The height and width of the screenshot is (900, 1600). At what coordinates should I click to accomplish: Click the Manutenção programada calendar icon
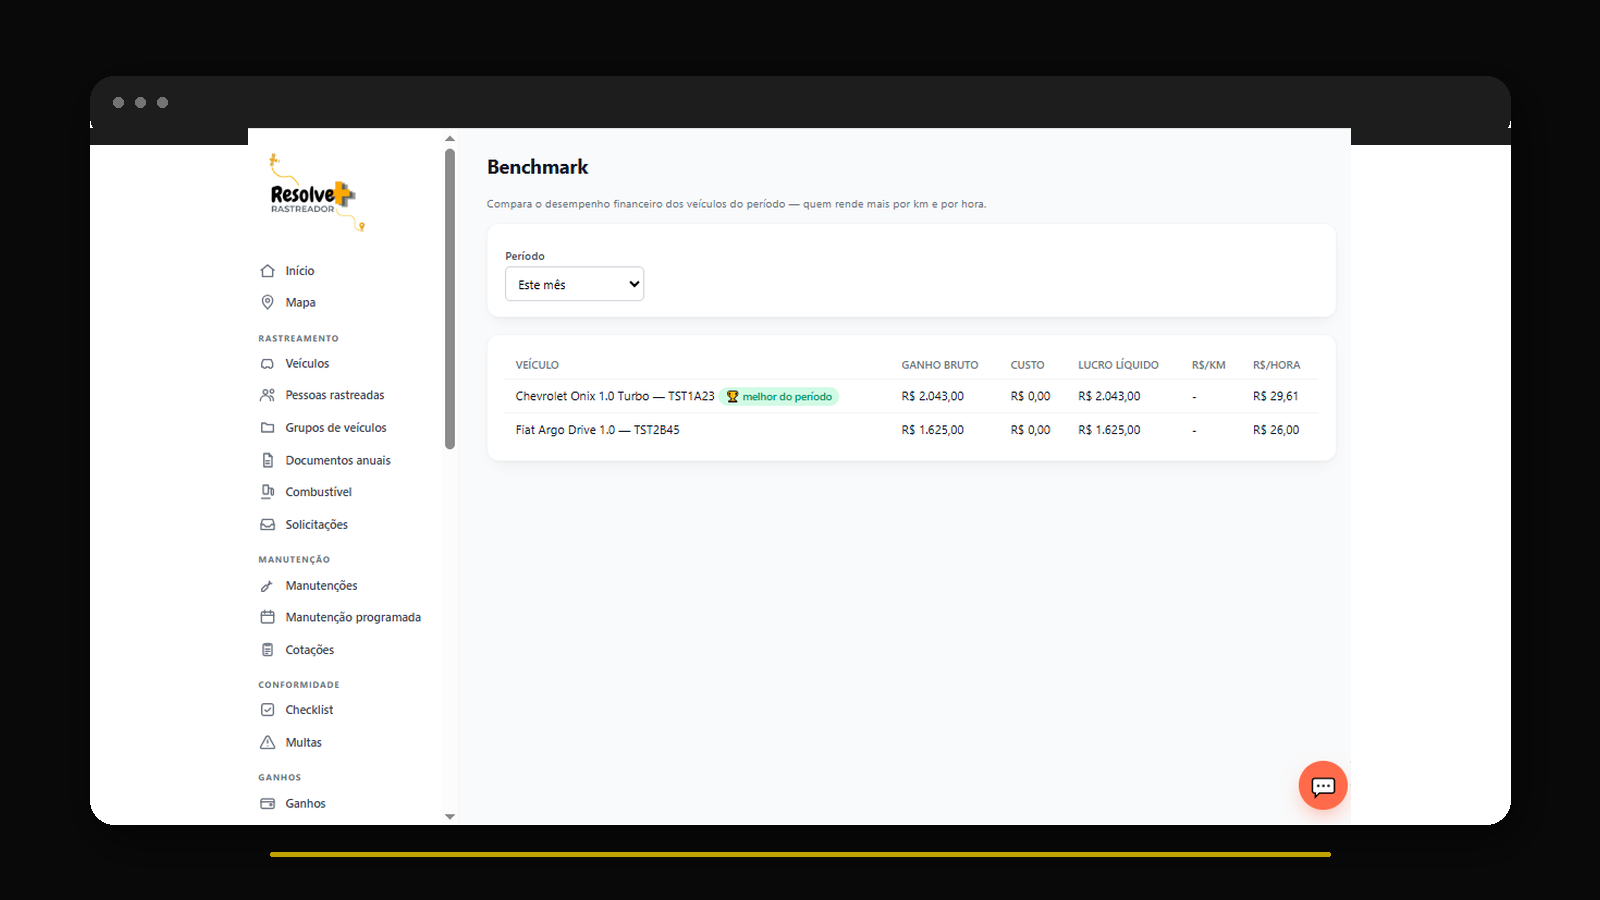[x=267, y=617]
